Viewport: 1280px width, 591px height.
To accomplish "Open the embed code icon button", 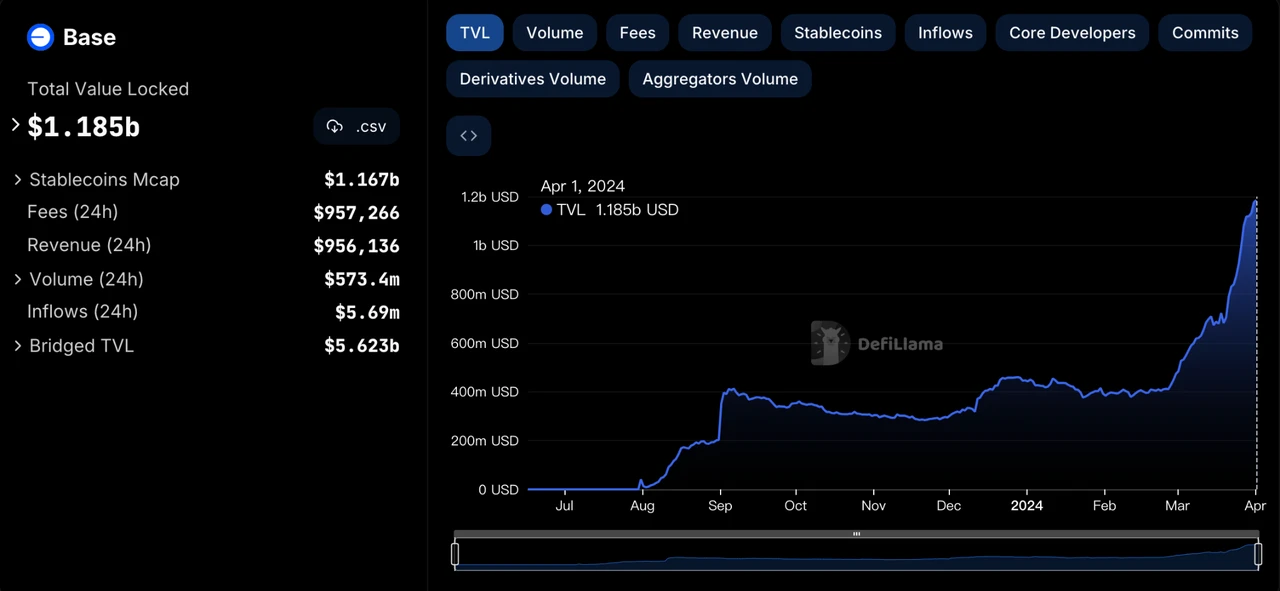I will click(468, 136).
